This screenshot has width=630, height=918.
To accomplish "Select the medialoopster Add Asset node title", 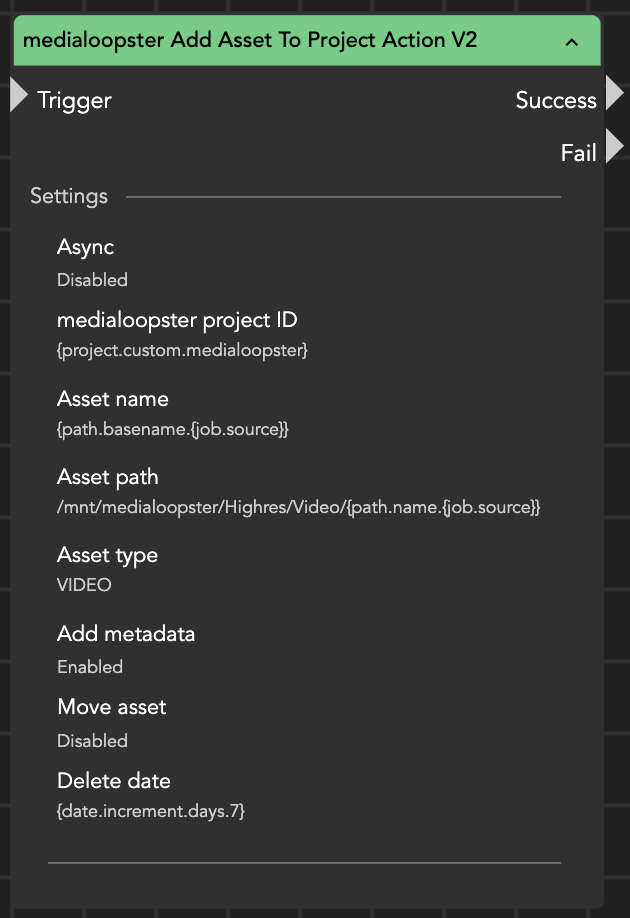I will pyautogui.click(x=250, y=41).
